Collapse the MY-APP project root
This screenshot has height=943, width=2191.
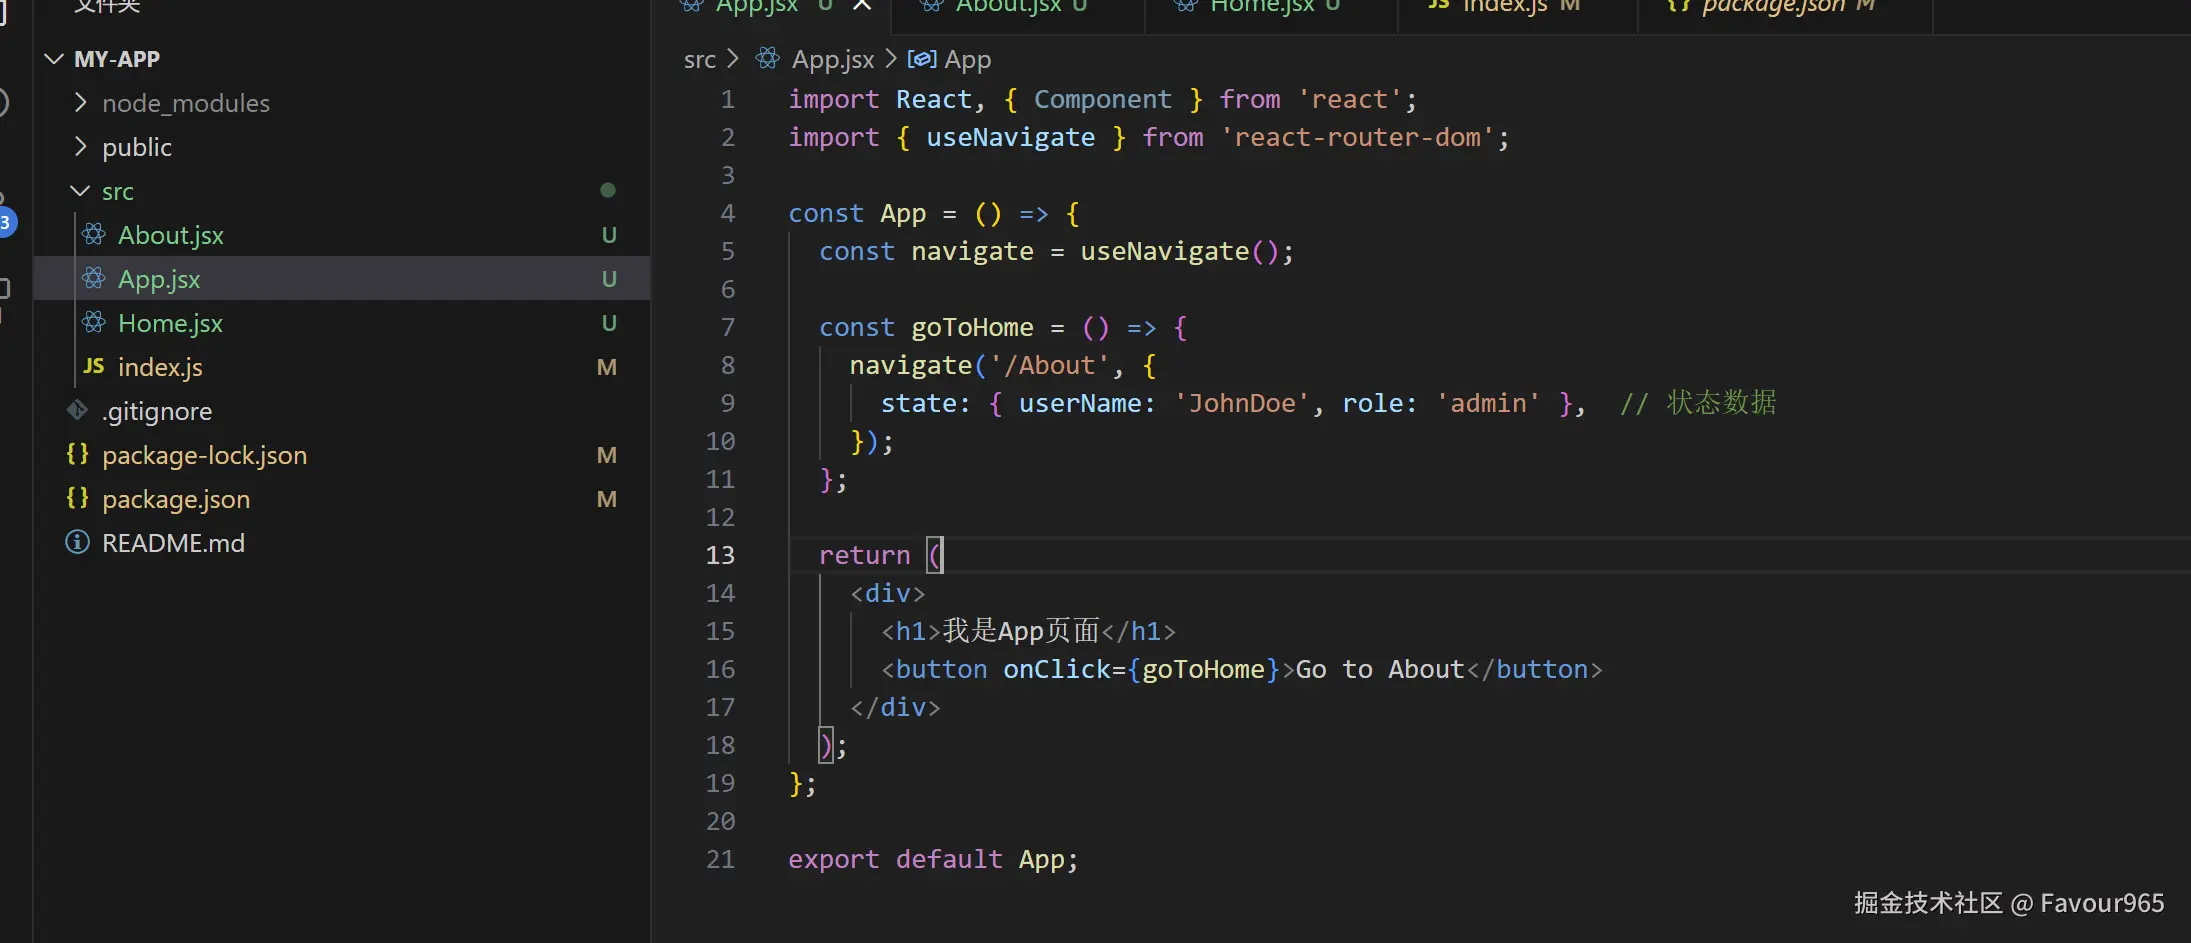pos(55,59)
